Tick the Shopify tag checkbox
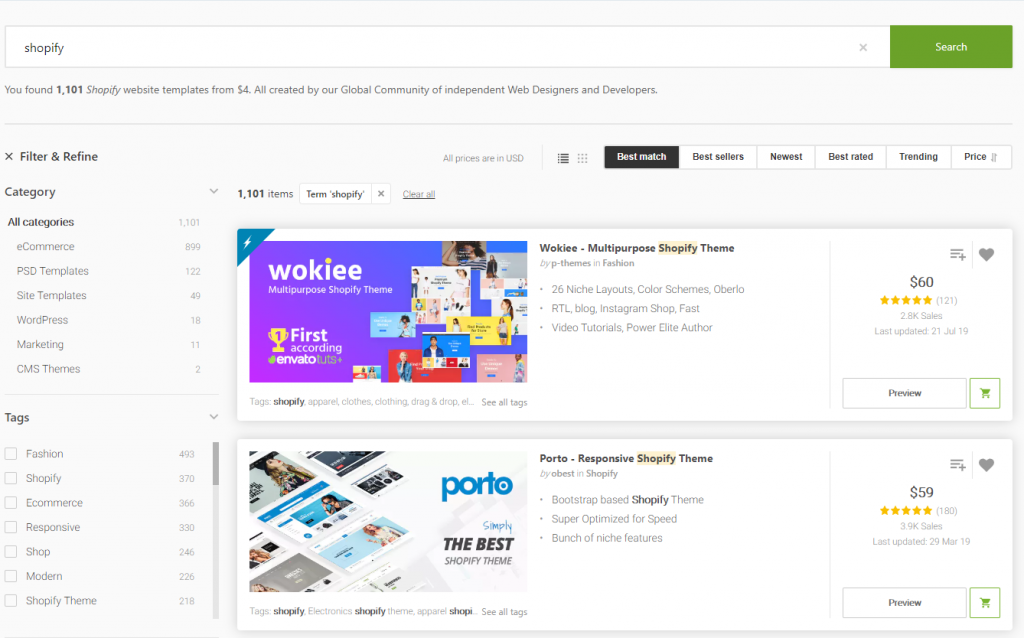This screenshot has width=1024, height=638. [x=11, y=478]
